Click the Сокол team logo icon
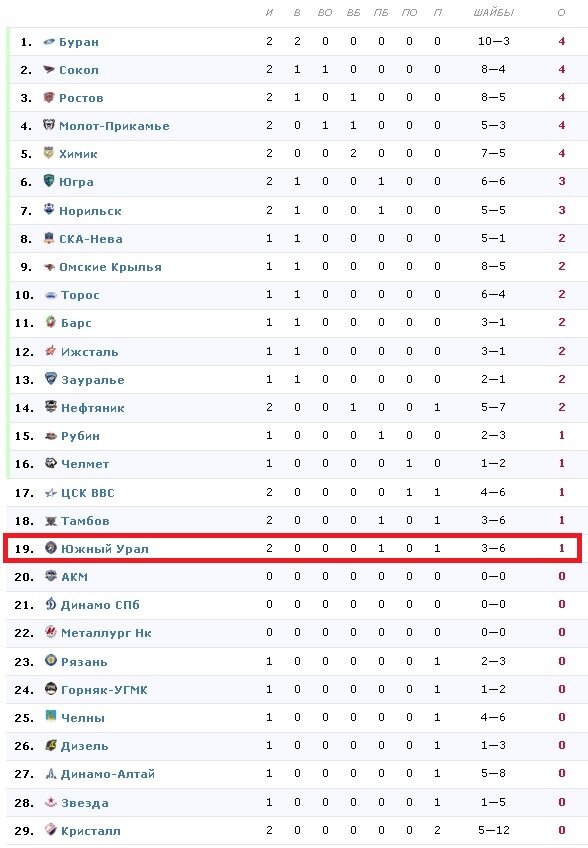Image resolution: width=588 pixels, height=848 pixels. click(x=49, y=69)
